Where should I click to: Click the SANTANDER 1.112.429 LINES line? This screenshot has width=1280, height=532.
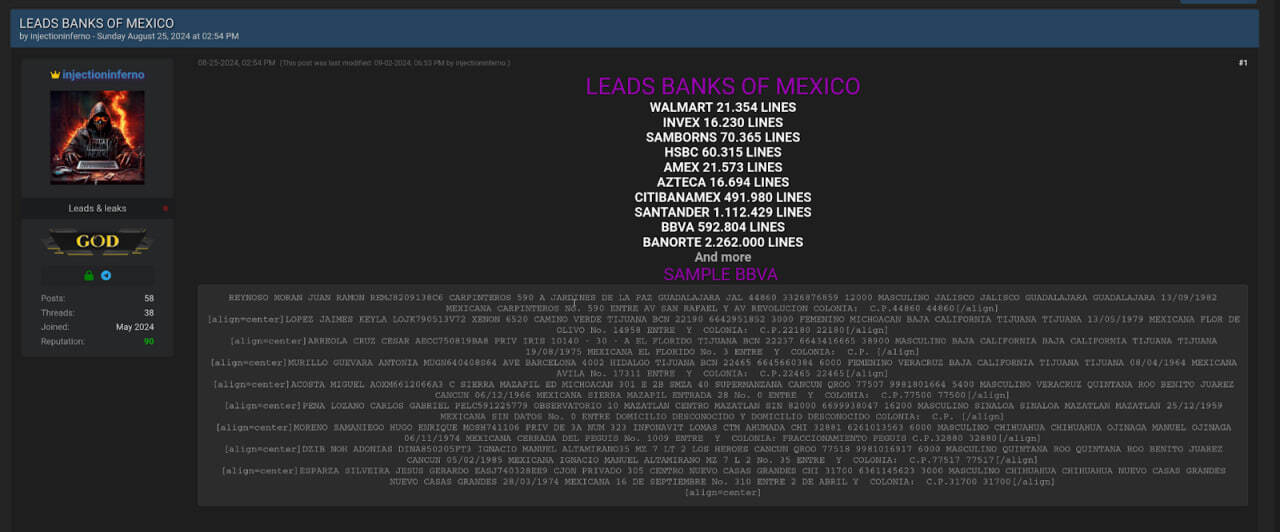click(722, 212)
